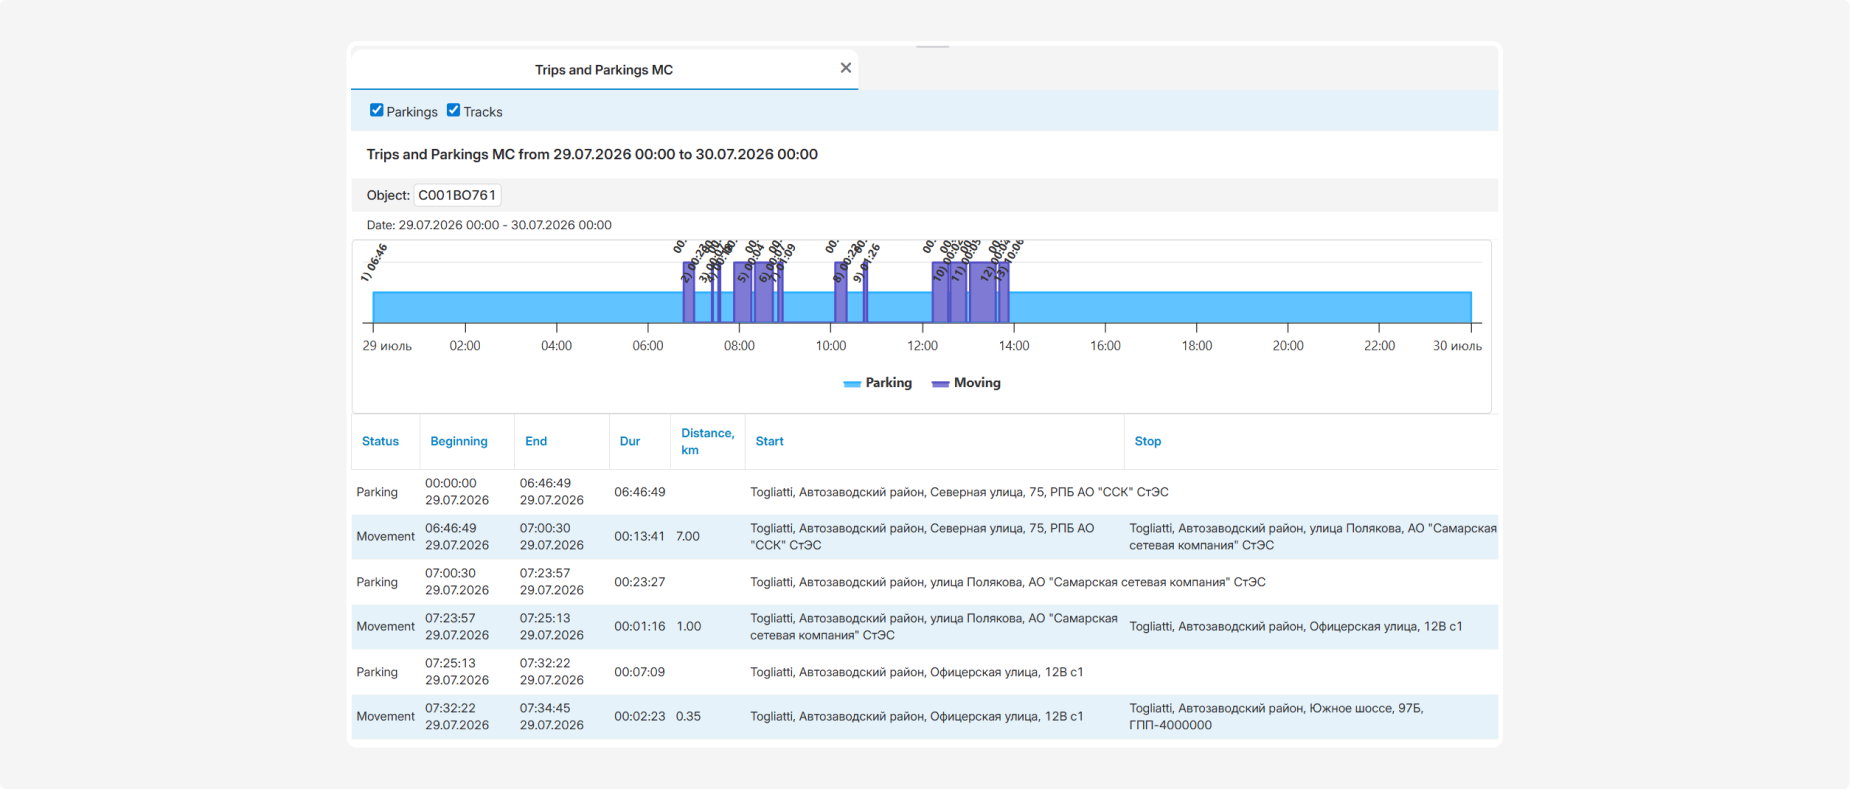The image size is (1850, 789).
Task: Sort table by Dur column
Action: tap(630, 441)
